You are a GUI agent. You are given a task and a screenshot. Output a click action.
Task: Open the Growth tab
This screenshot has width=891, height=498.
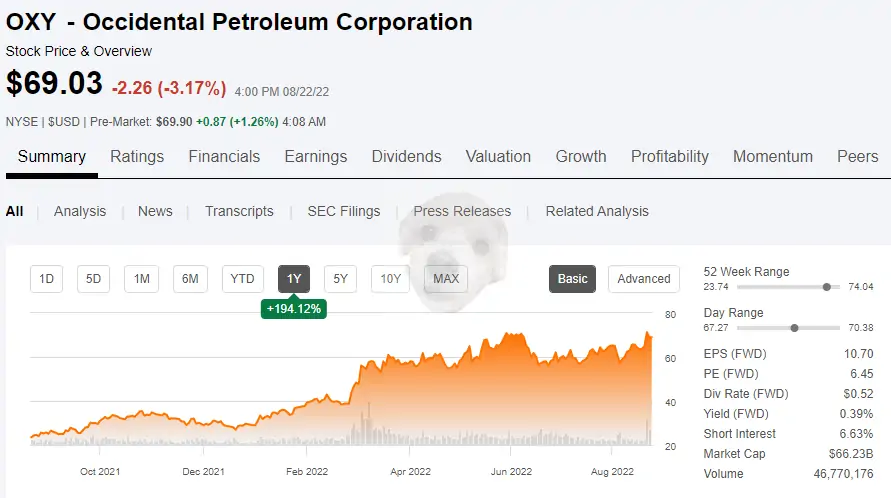pos(581,156)
